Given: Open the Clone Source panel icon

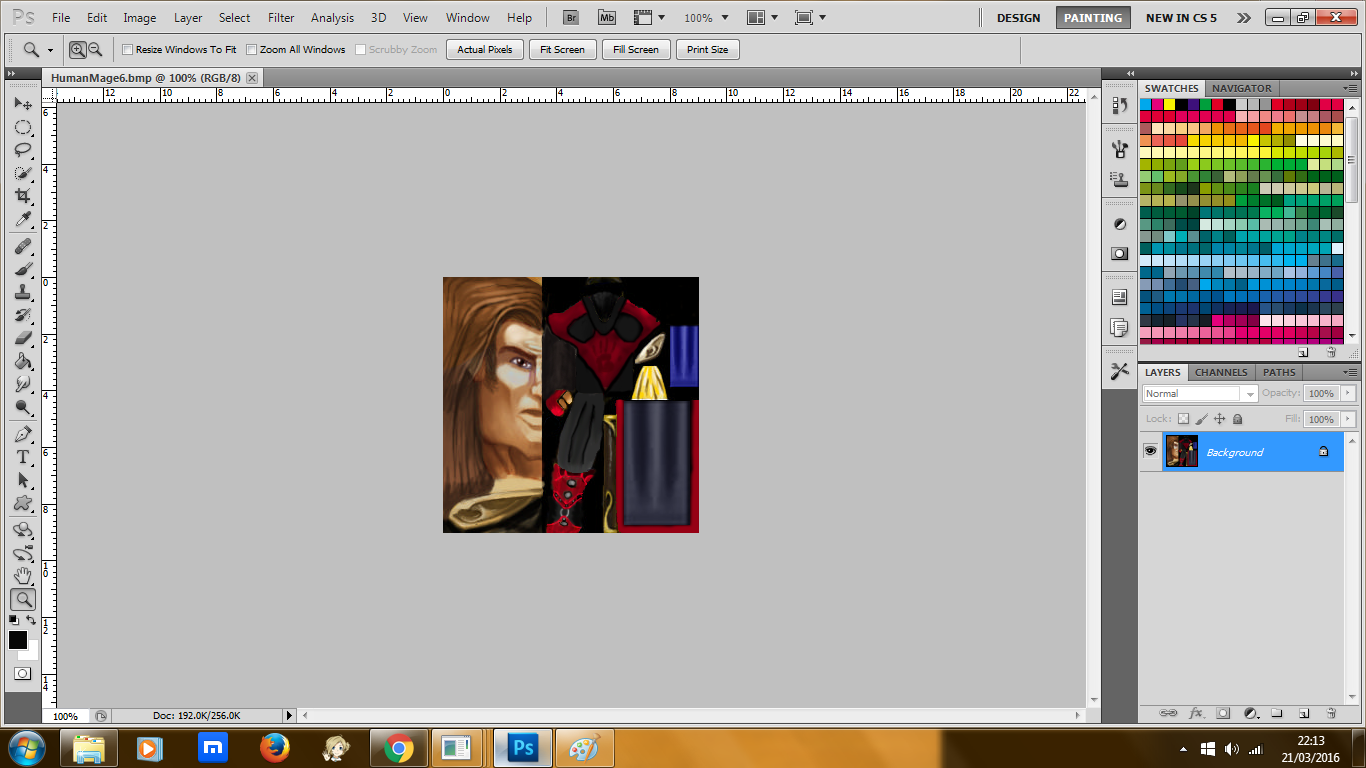Looking at the screenshot, I should (x=1119, y=180).
